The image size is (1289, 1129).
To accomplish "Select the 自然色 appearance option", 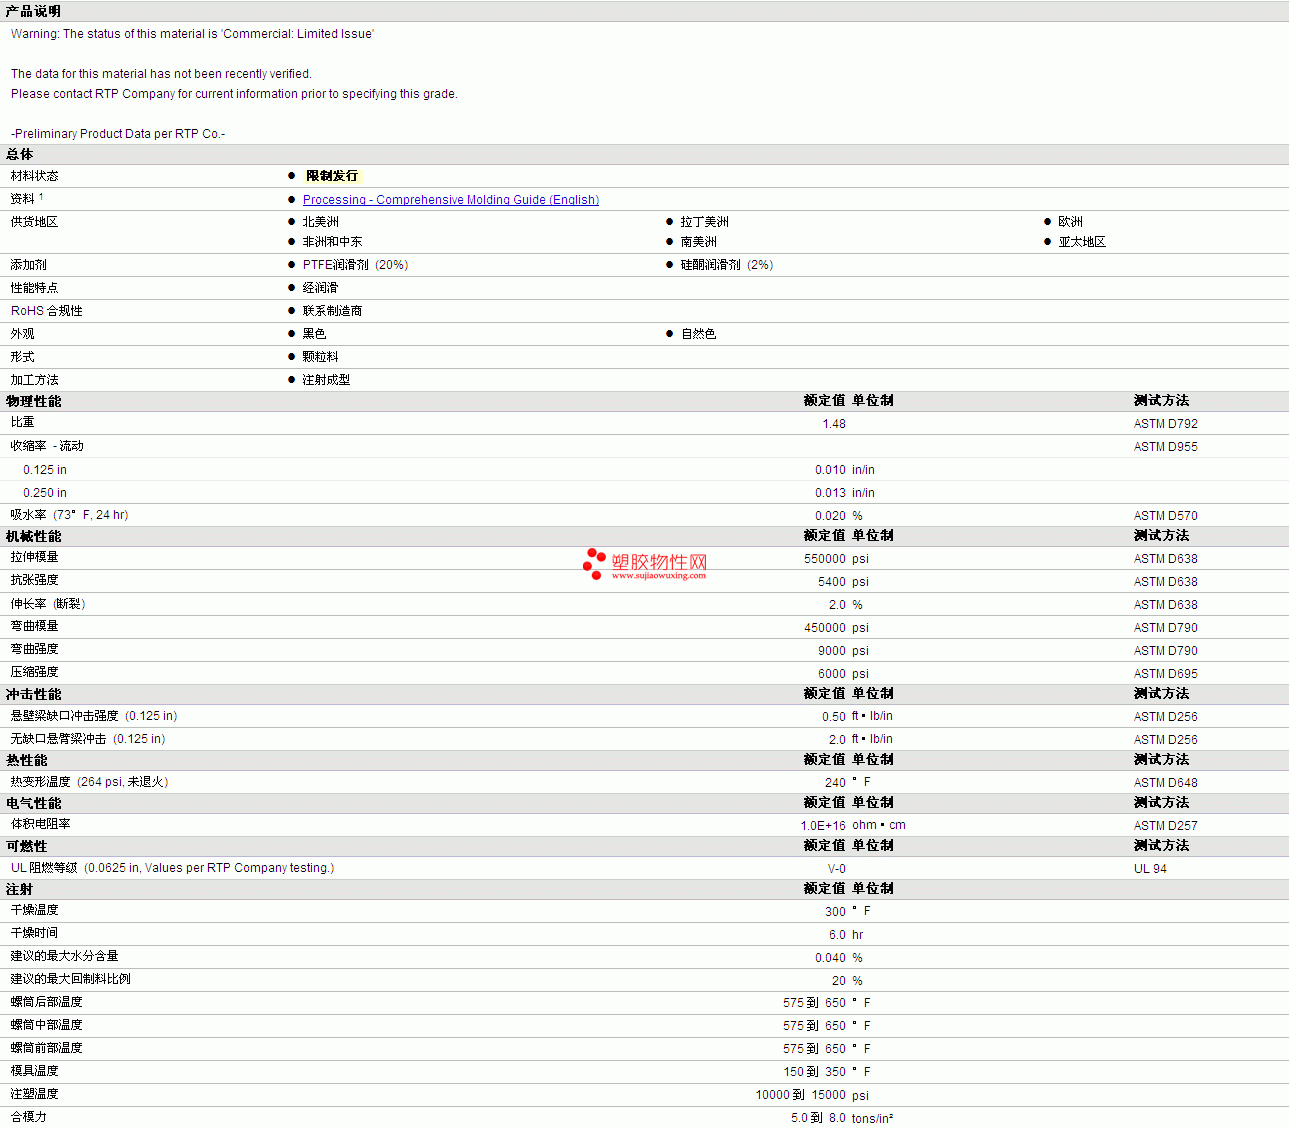I will (x=699, y=334).
